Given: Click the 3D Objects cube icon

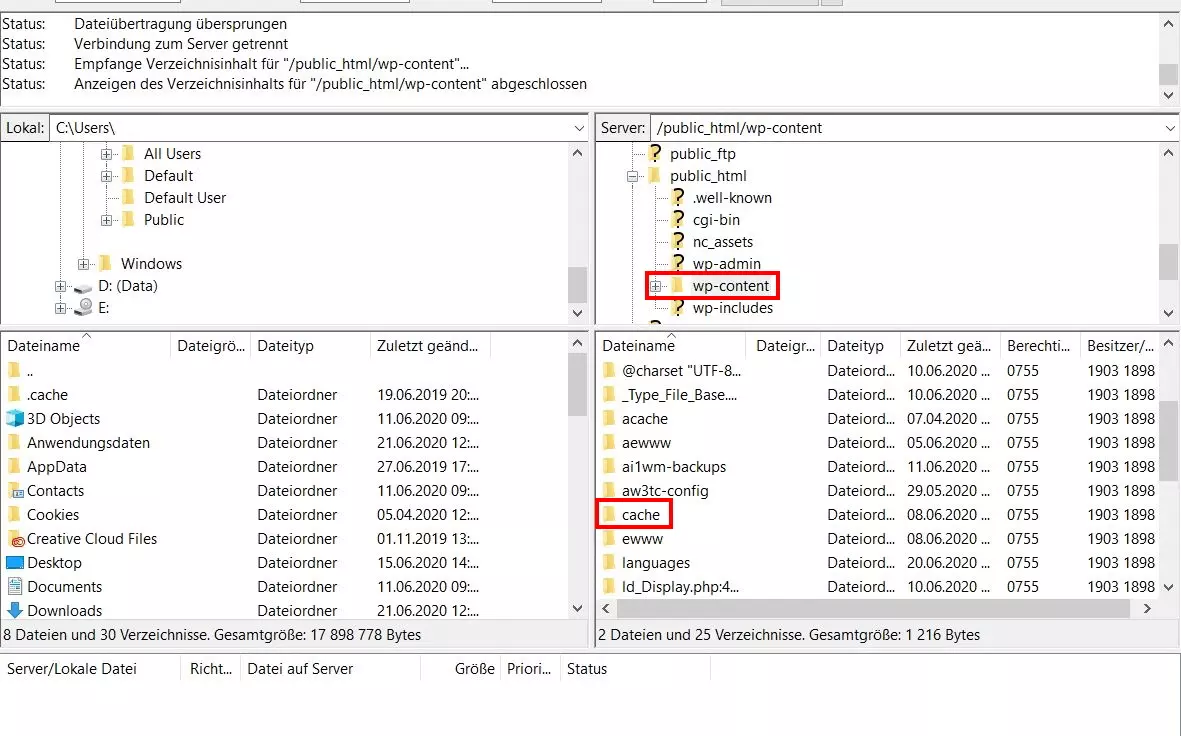Looking at the screenshot, I should [14, 418].
